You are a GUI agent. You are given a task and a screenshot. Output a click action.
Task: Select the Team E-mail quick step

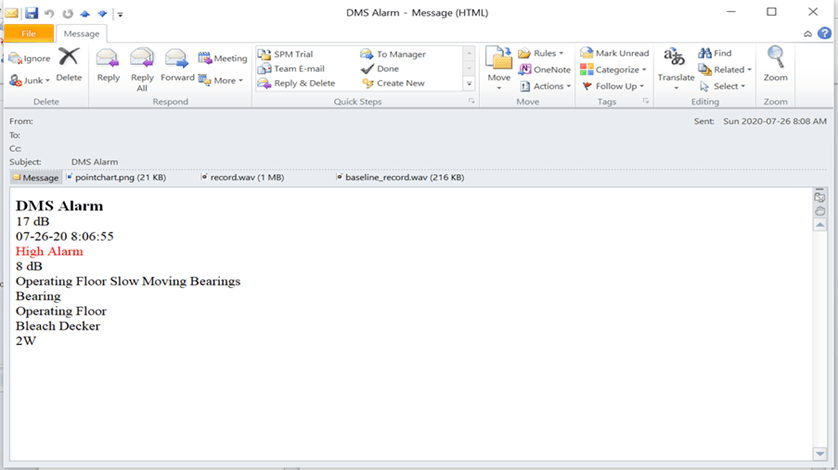coord(298,69)
